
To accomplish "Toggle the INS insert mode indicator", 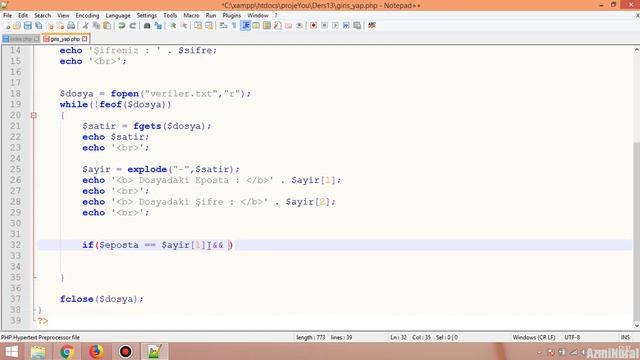I will [625, 338].
